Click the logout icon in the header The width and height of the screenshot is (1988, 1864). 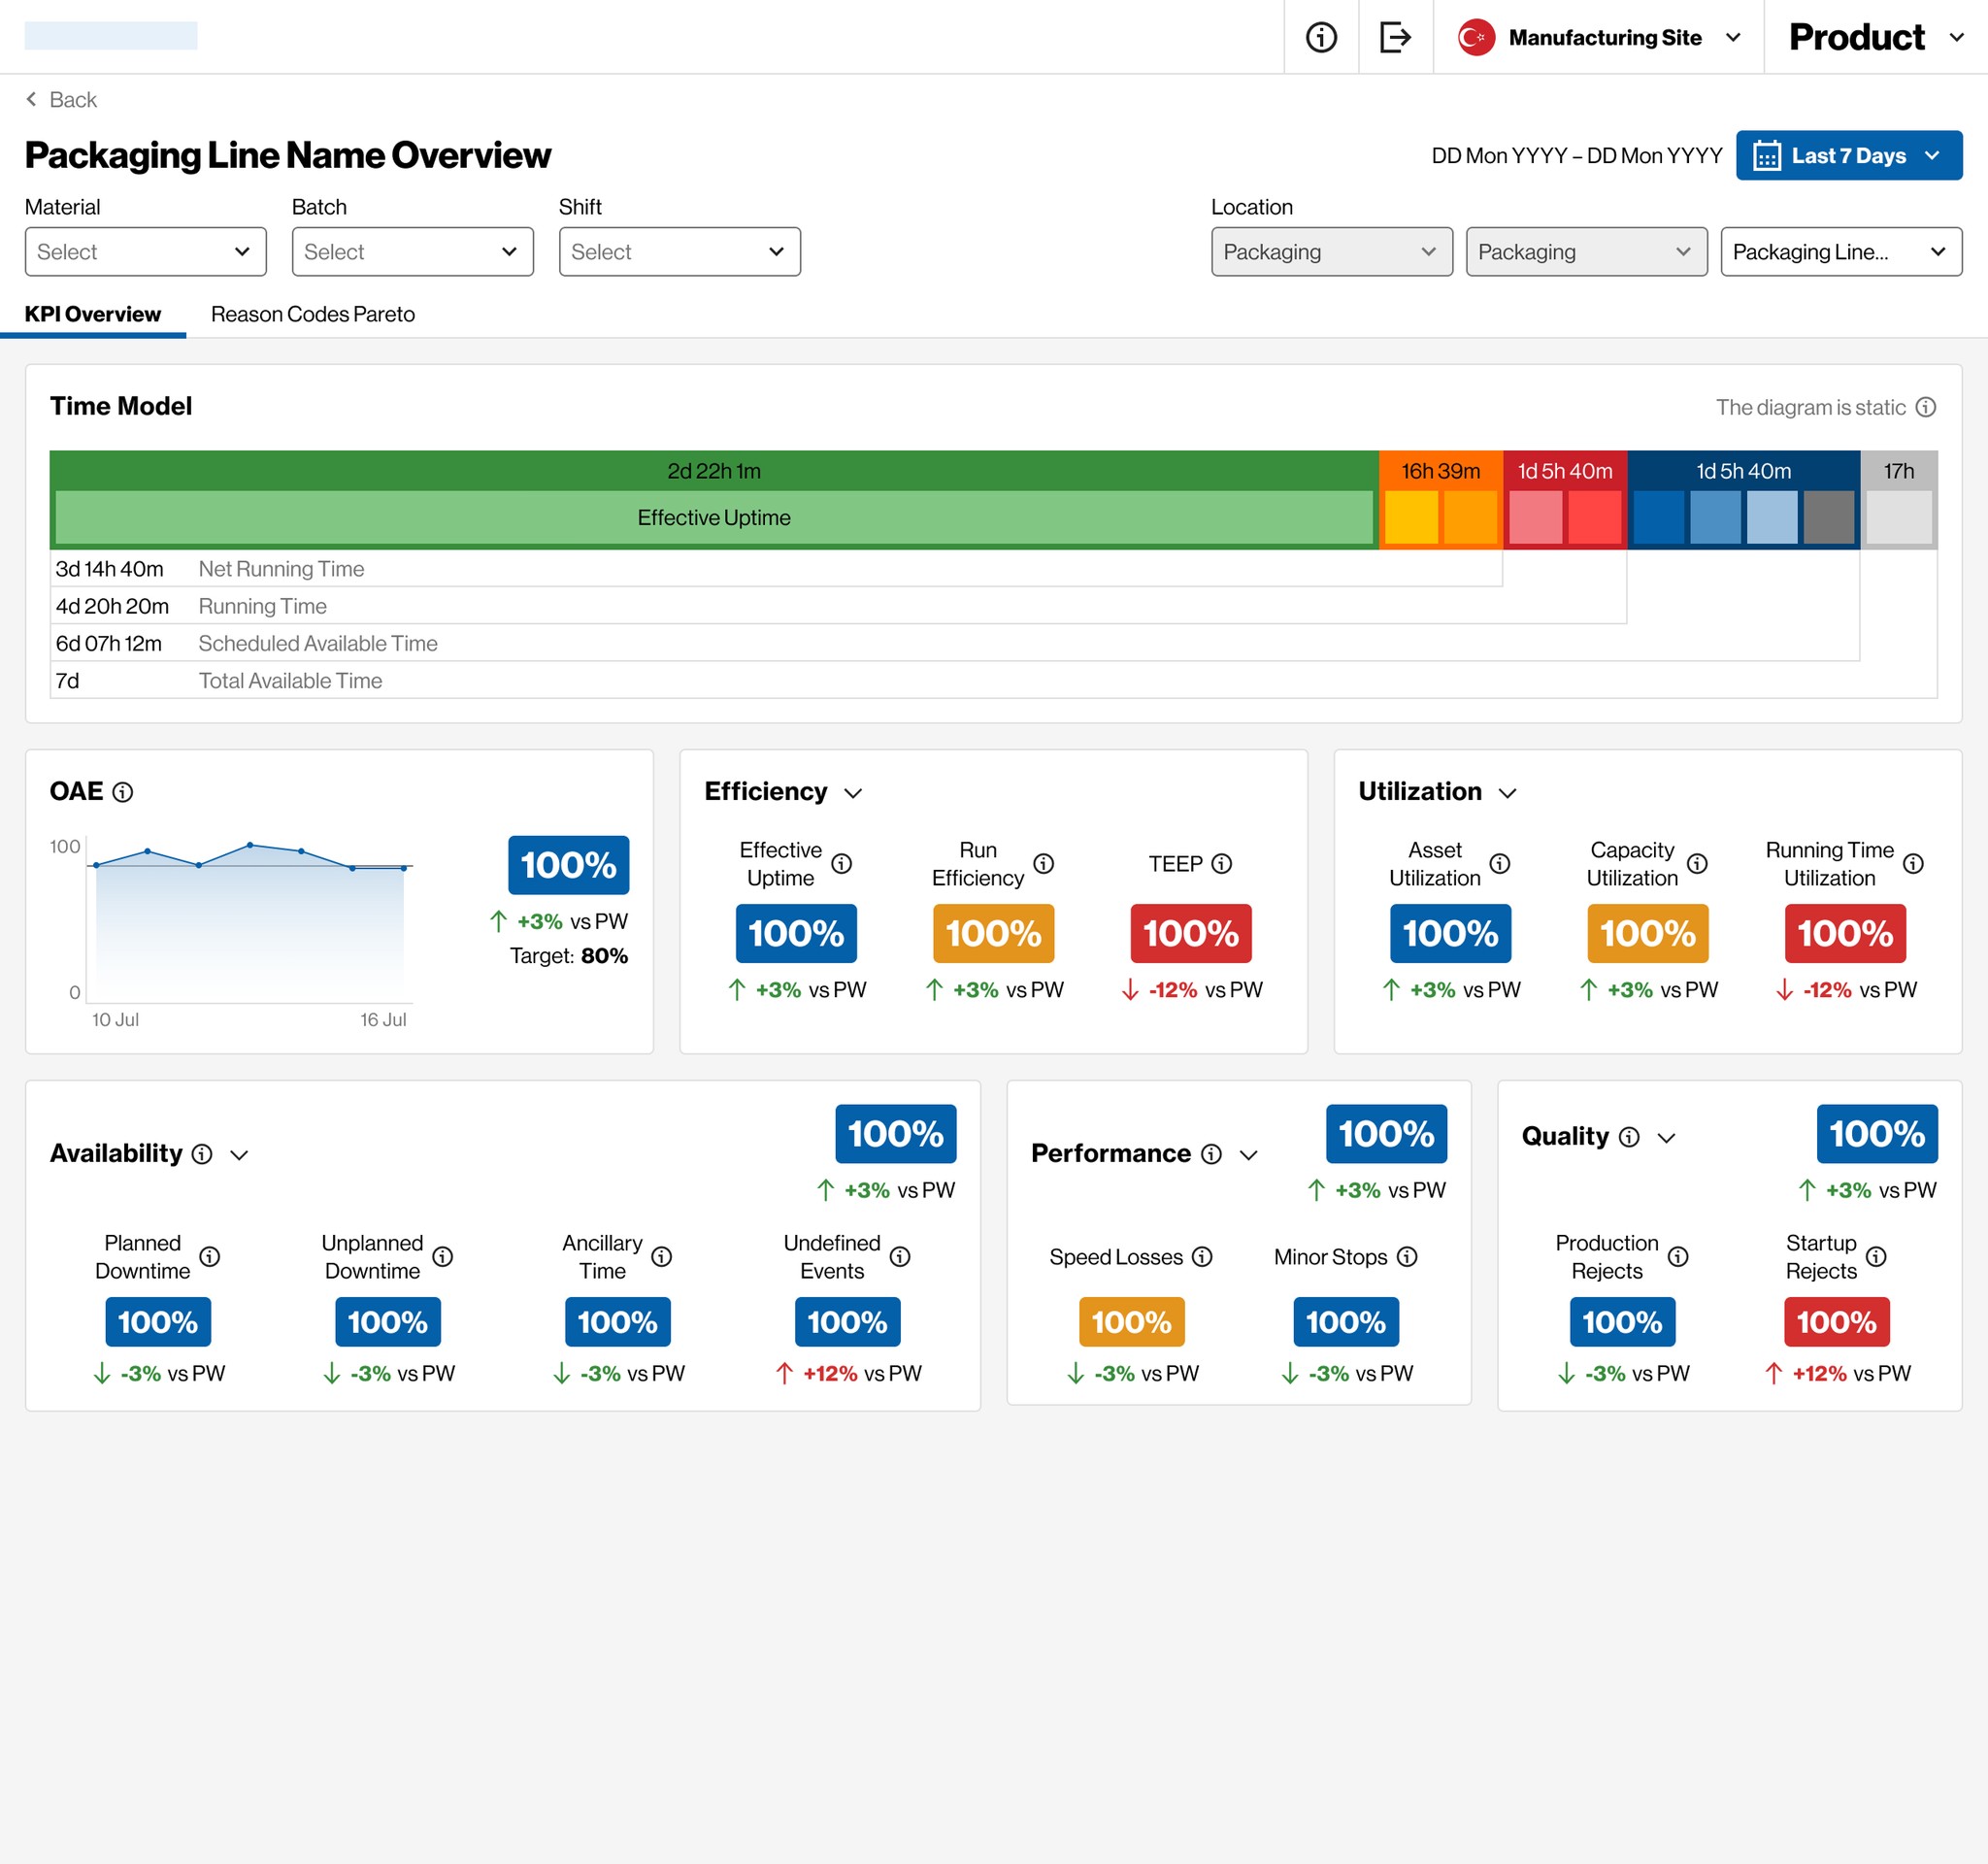click(1395, 37)
